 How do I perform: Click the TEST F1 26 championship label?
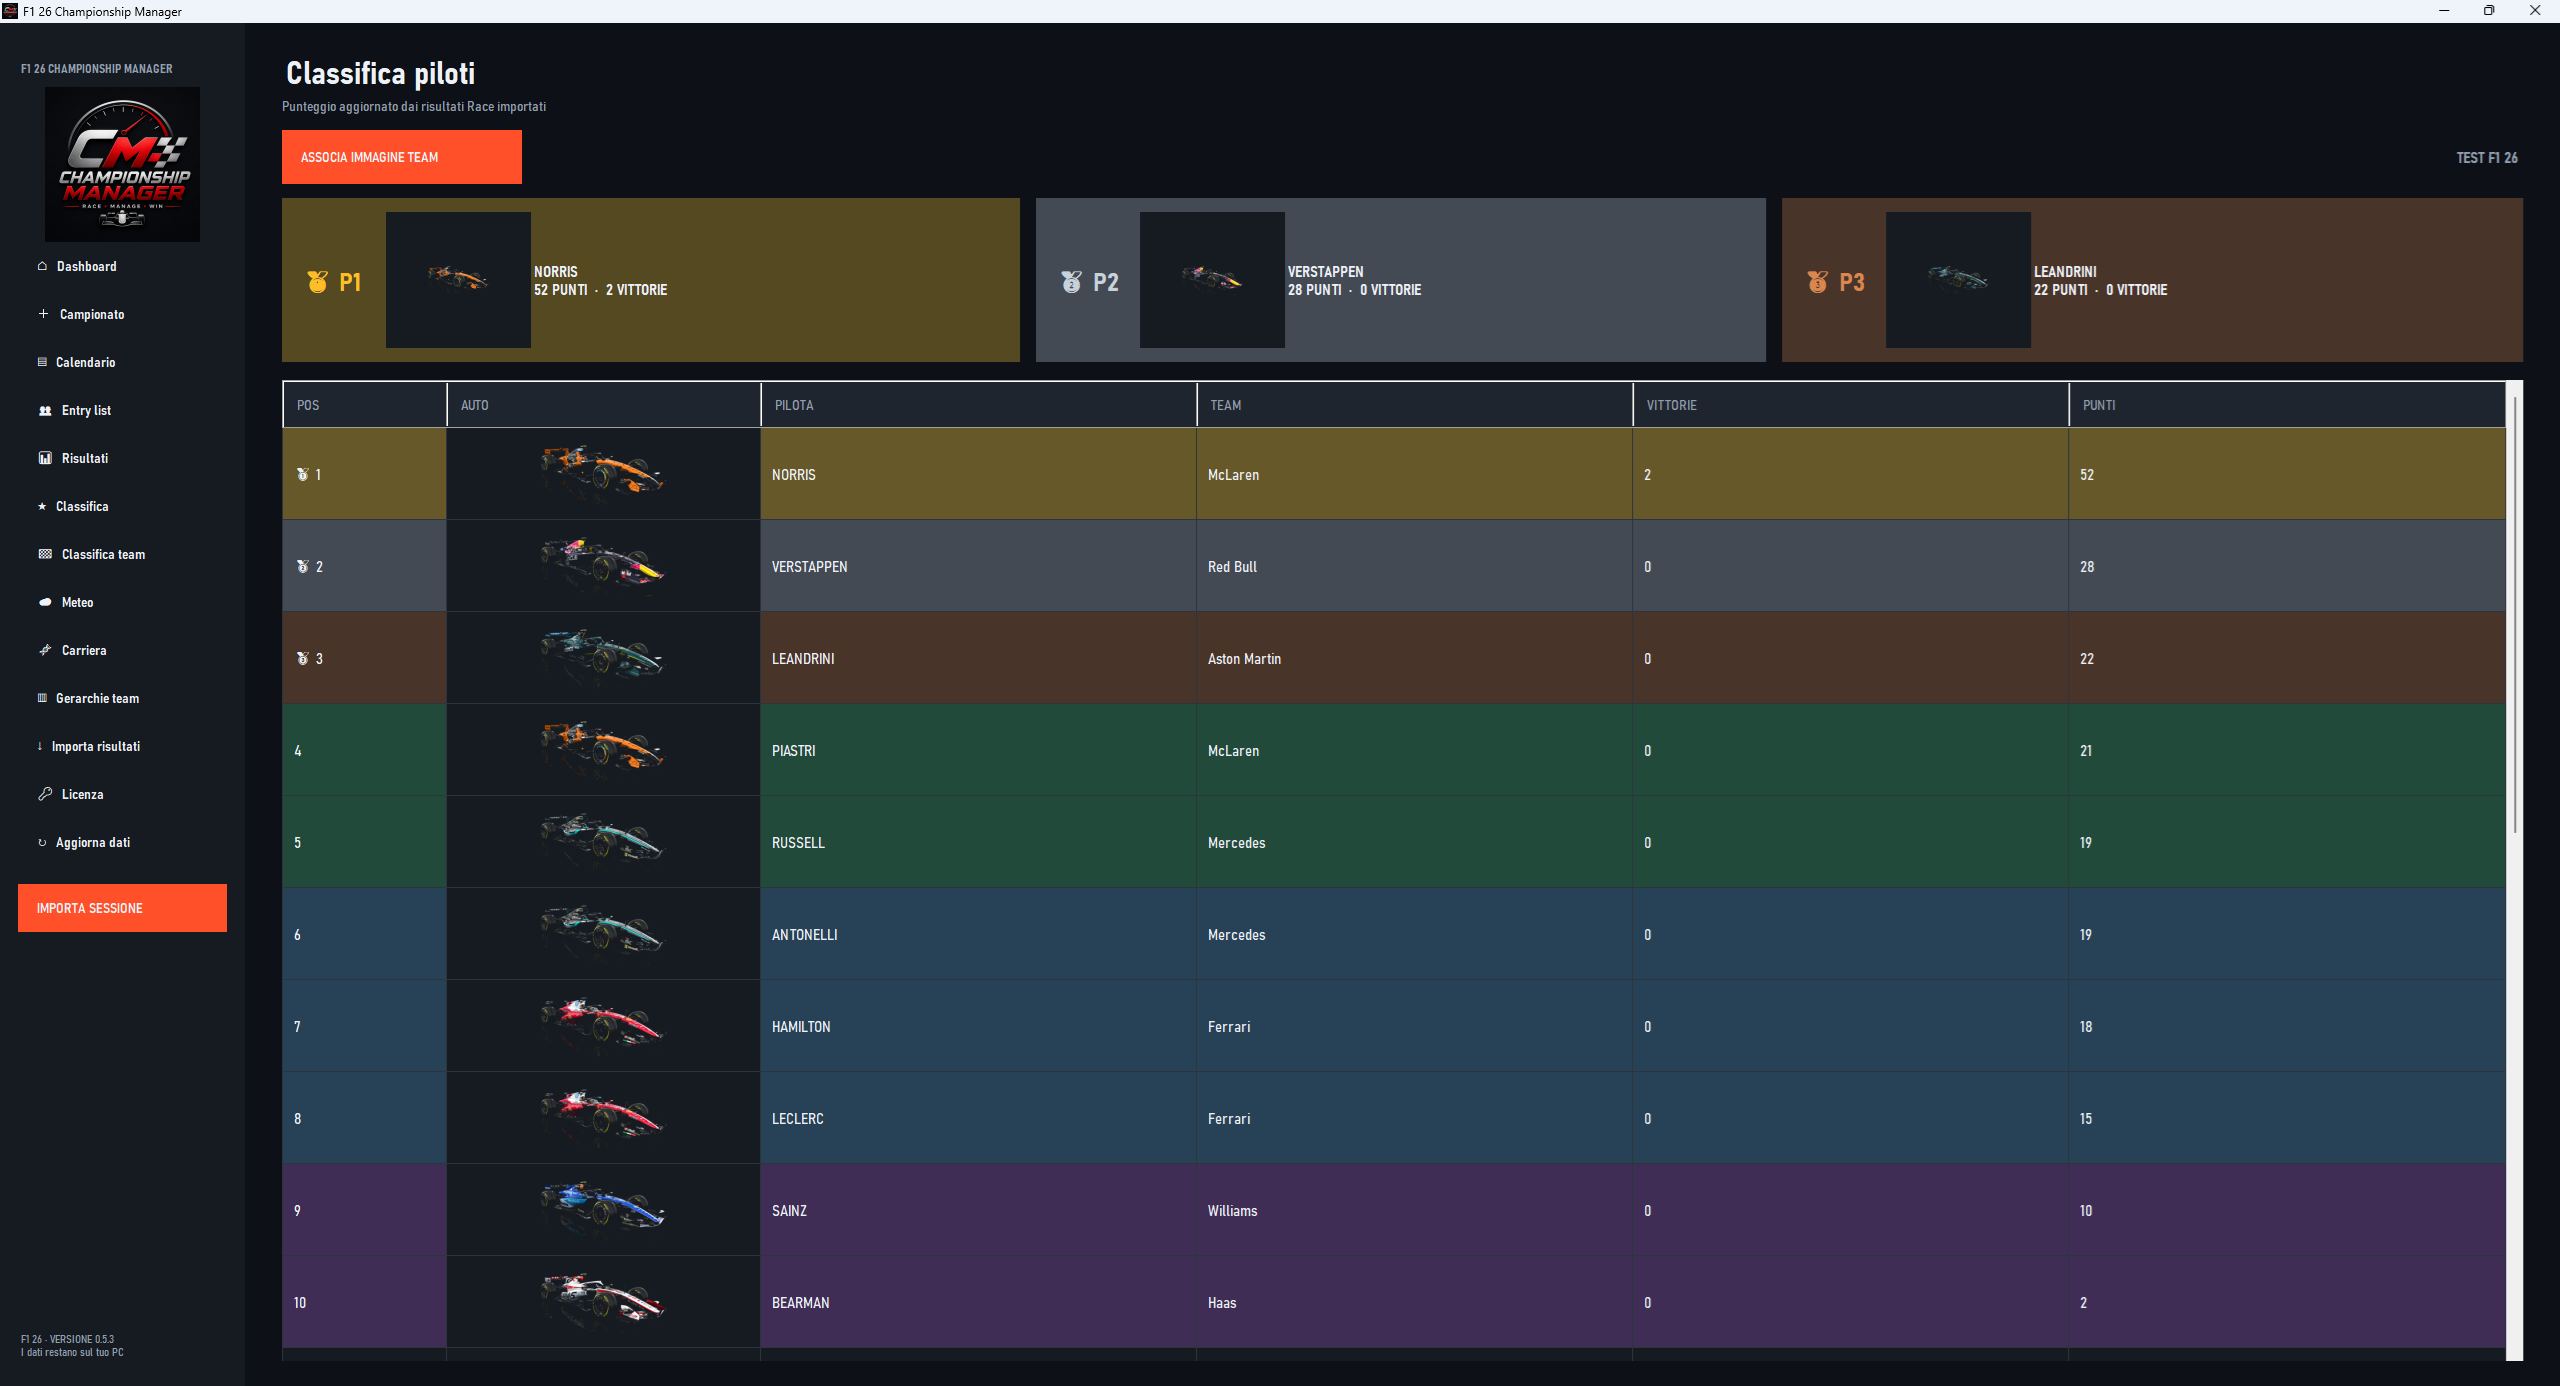[2487, 158]
